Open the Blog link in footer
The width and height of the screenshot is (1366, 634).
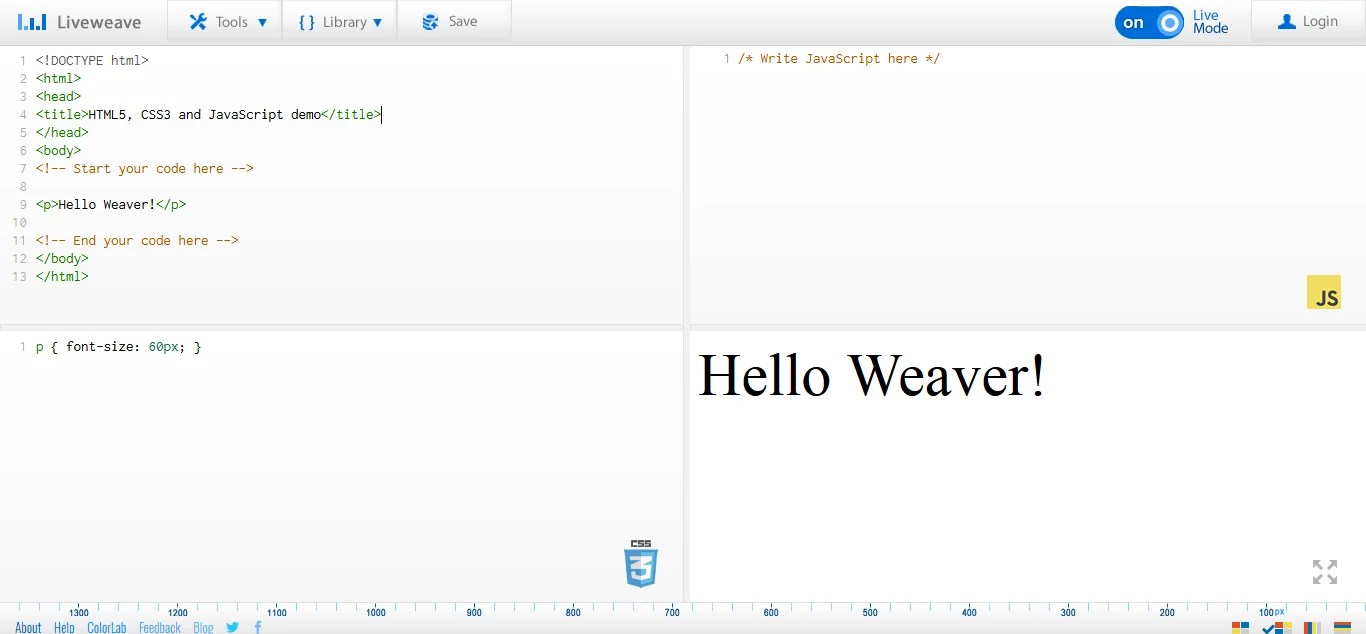coord(203,627)
